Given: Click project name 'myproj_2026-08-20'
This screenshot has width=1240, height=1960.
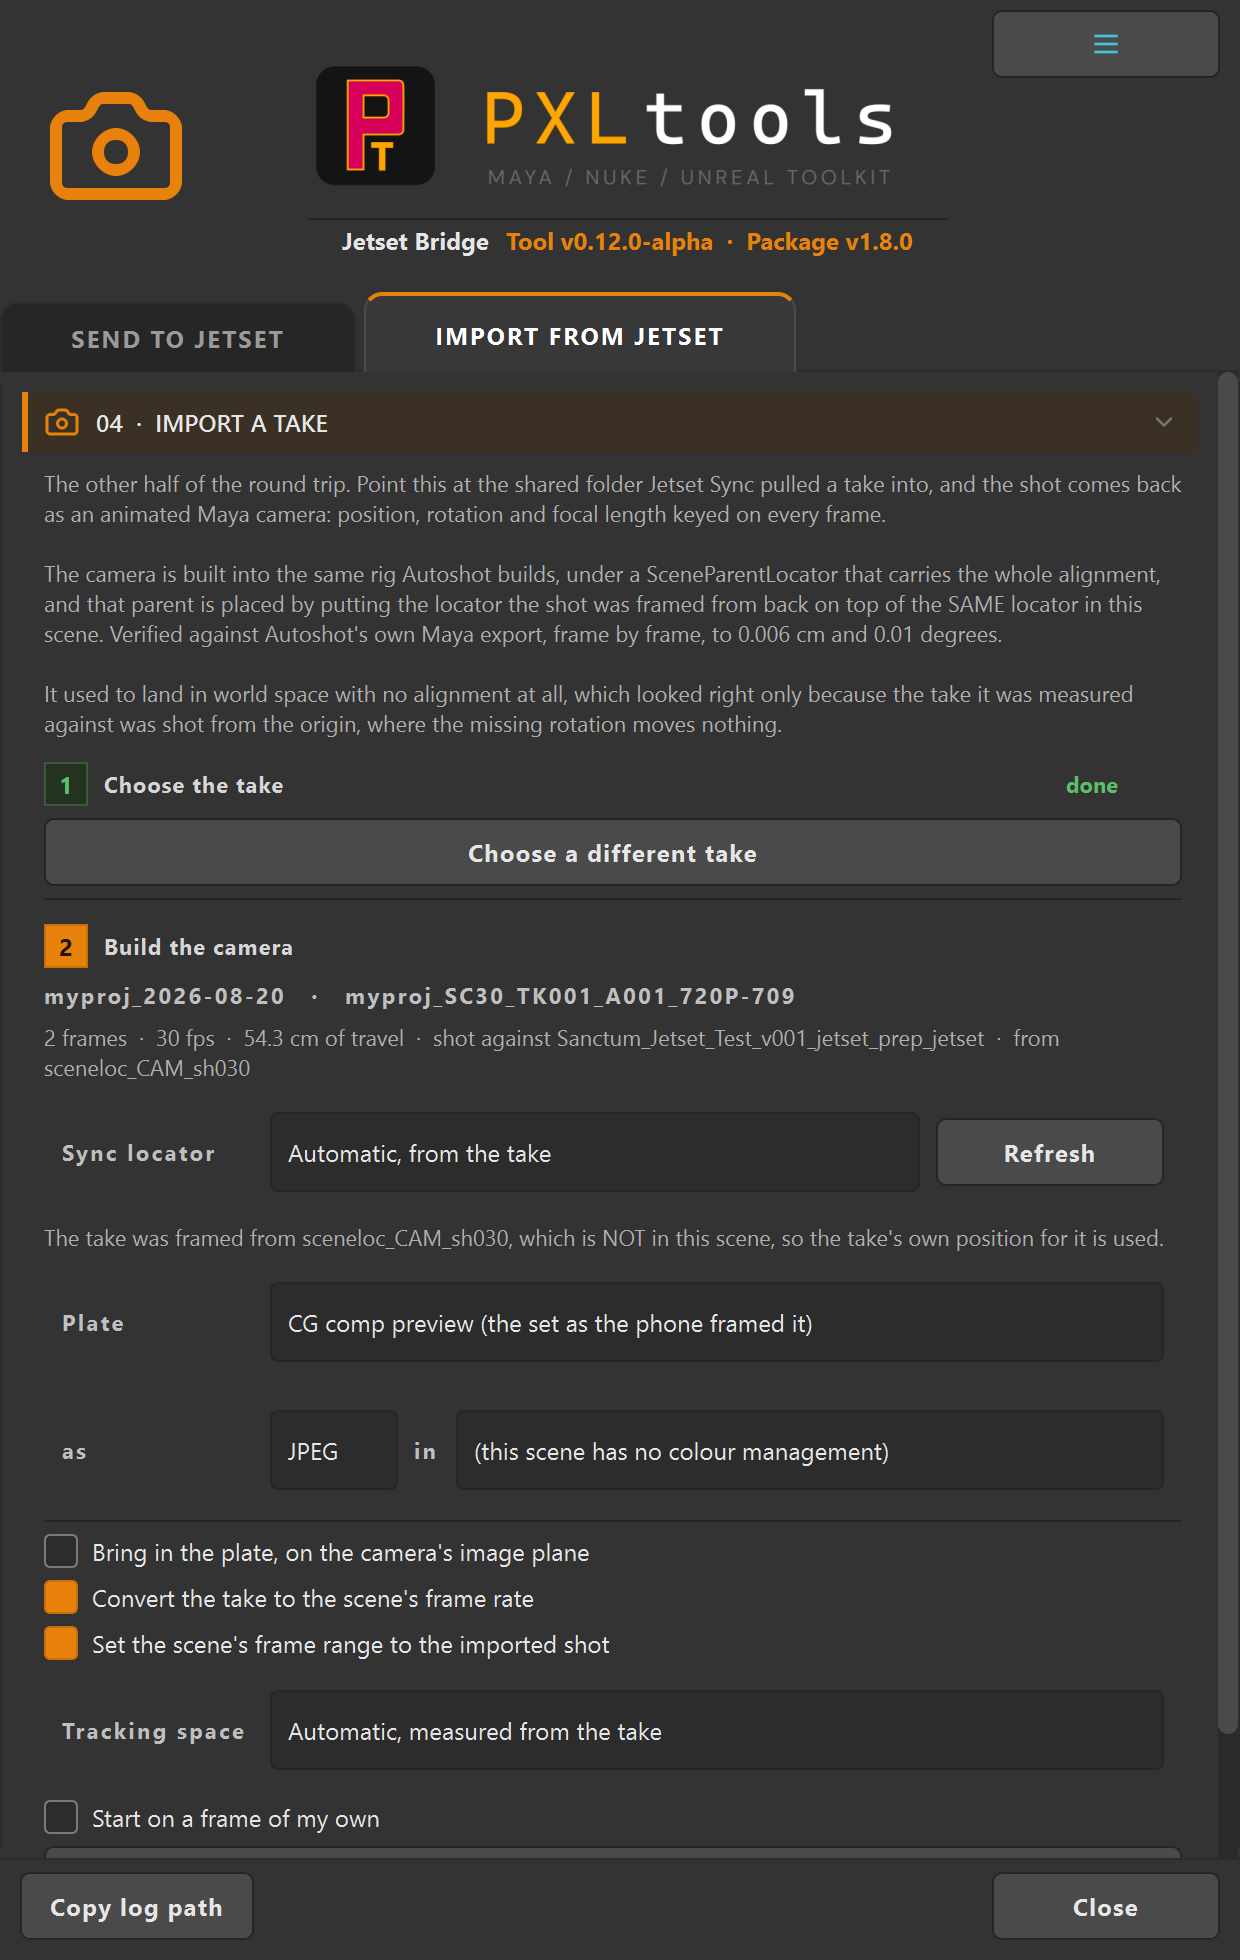Looking at the screenshot, I should [x=164, y=996].
